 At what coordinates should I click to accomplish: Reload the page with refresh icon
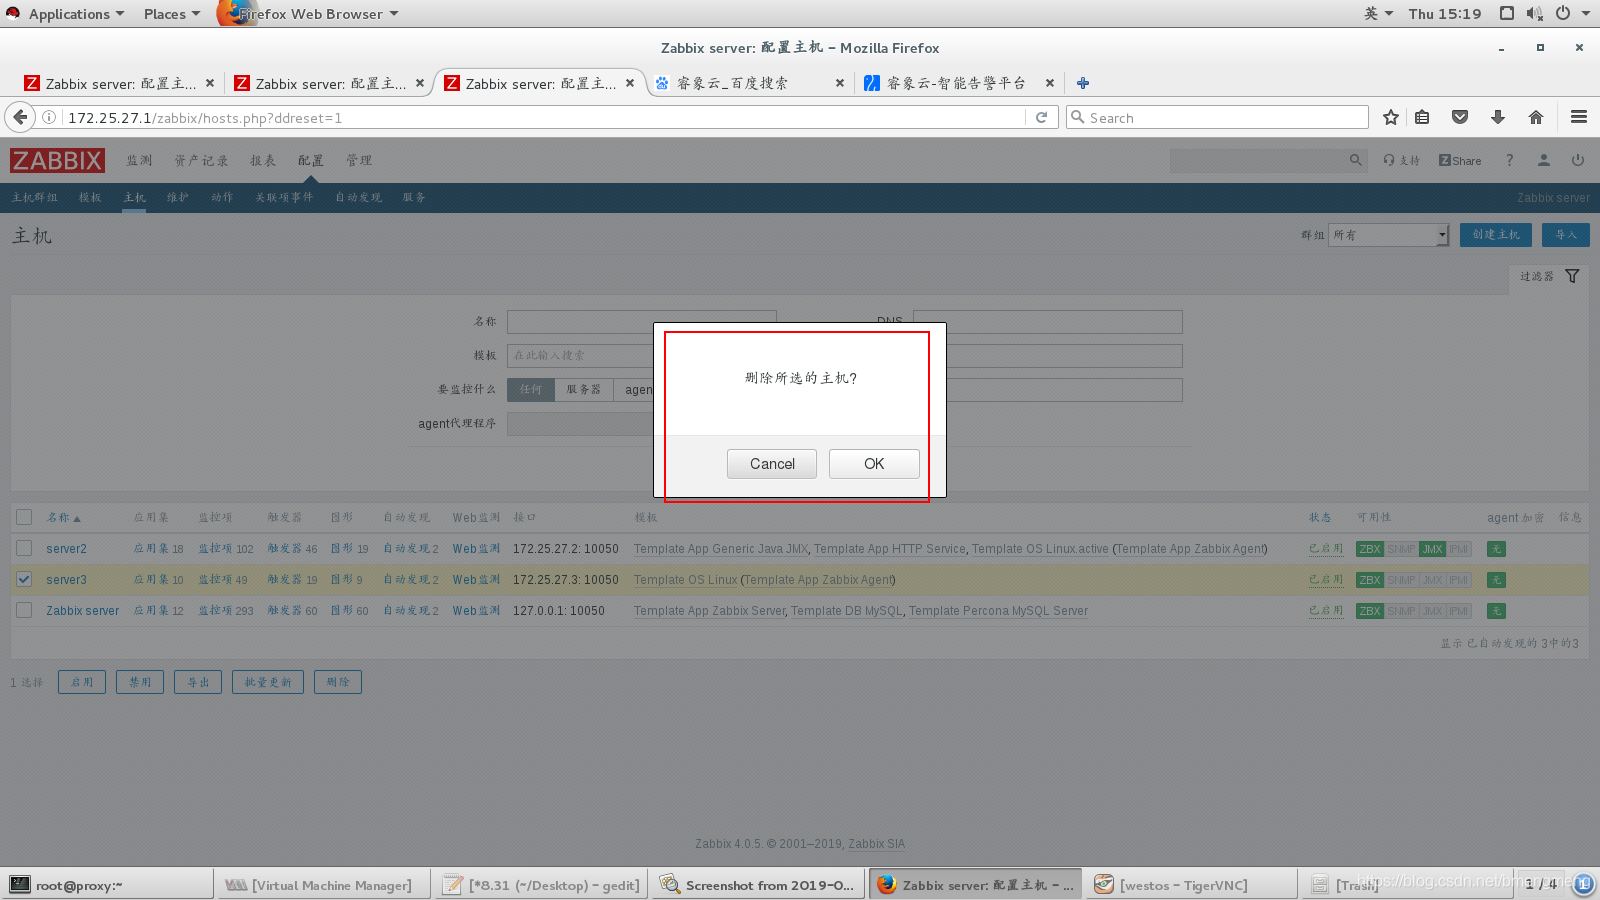click(1041, 117)
